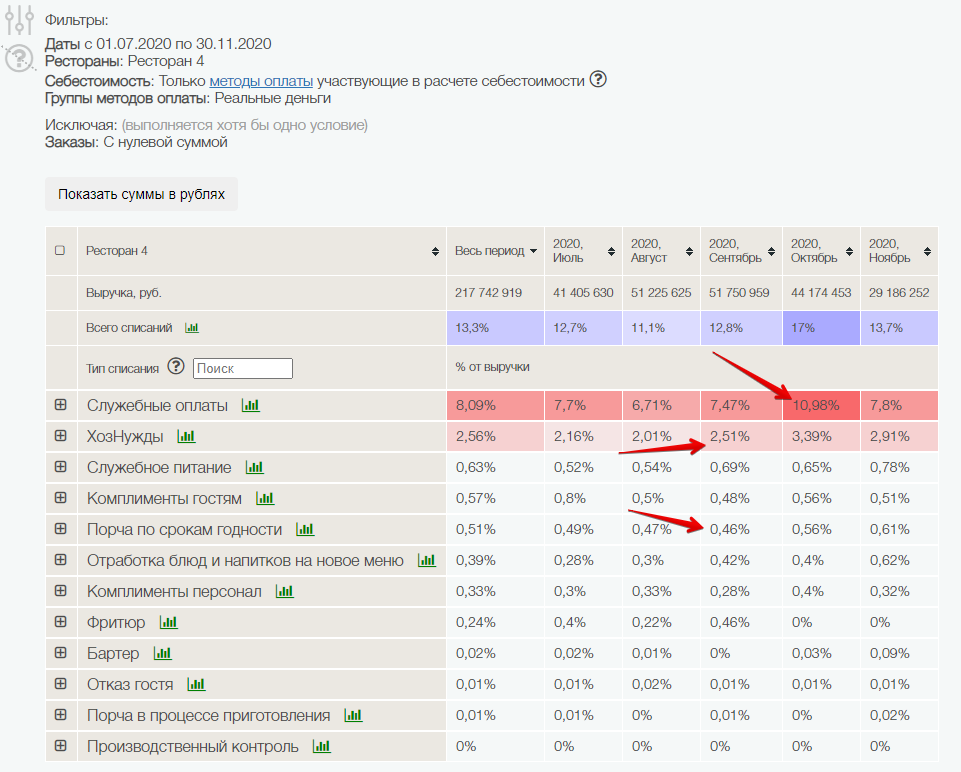Sort by 2020, Июль column
This screenshot has width=961, height=772.
click(611, 251)
